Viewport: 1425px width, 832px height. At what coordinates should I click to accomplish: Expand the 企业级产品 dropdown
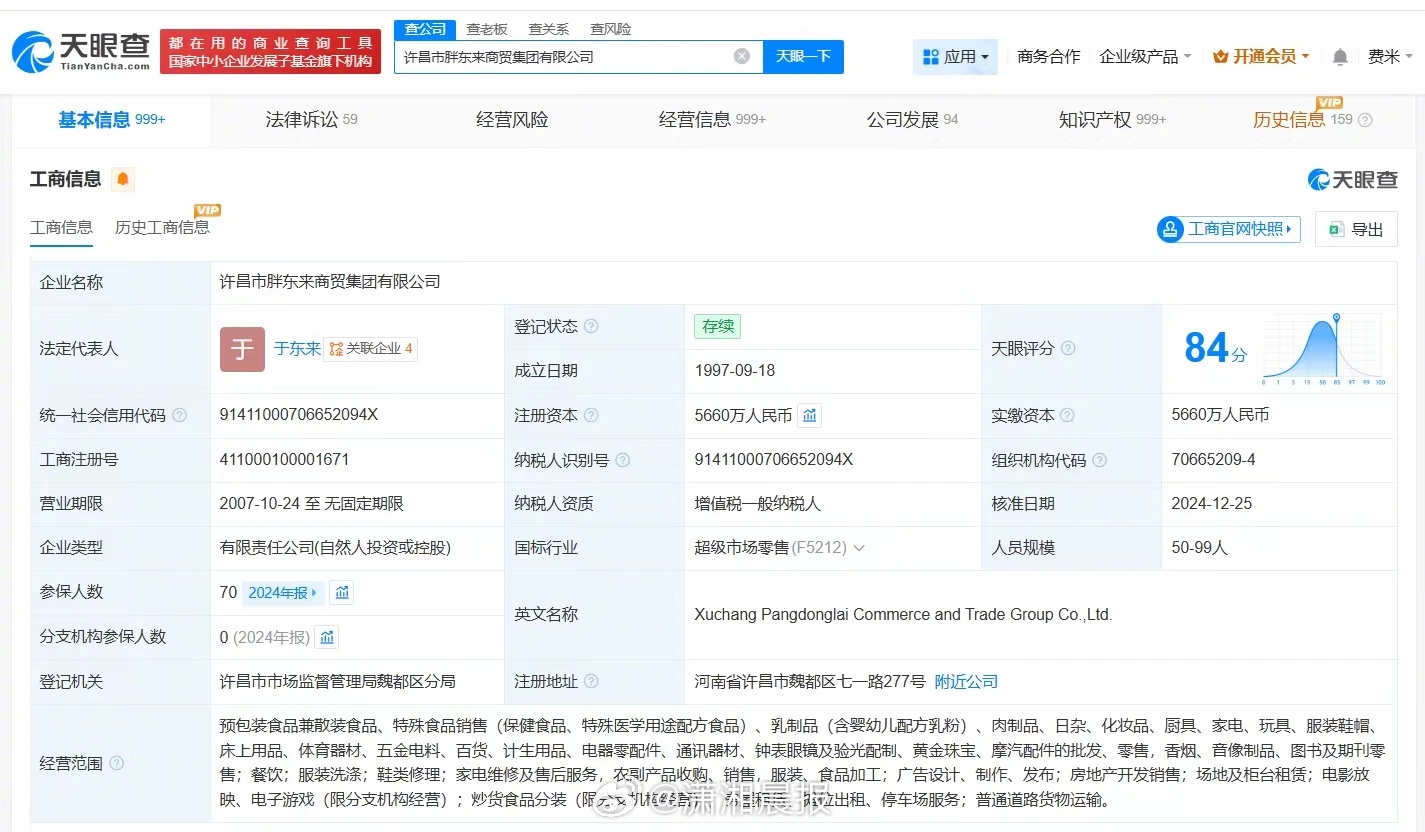coord(1145,57)
